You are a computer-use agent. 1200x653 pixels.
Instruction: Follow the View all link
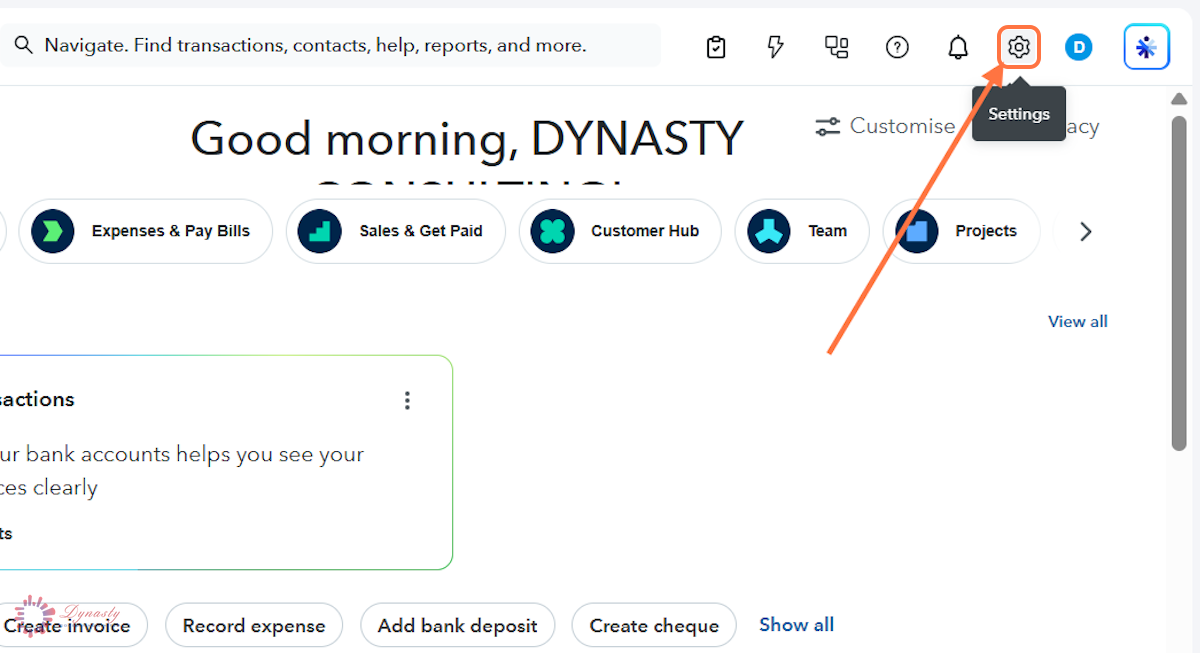(x=1078, y=321)
